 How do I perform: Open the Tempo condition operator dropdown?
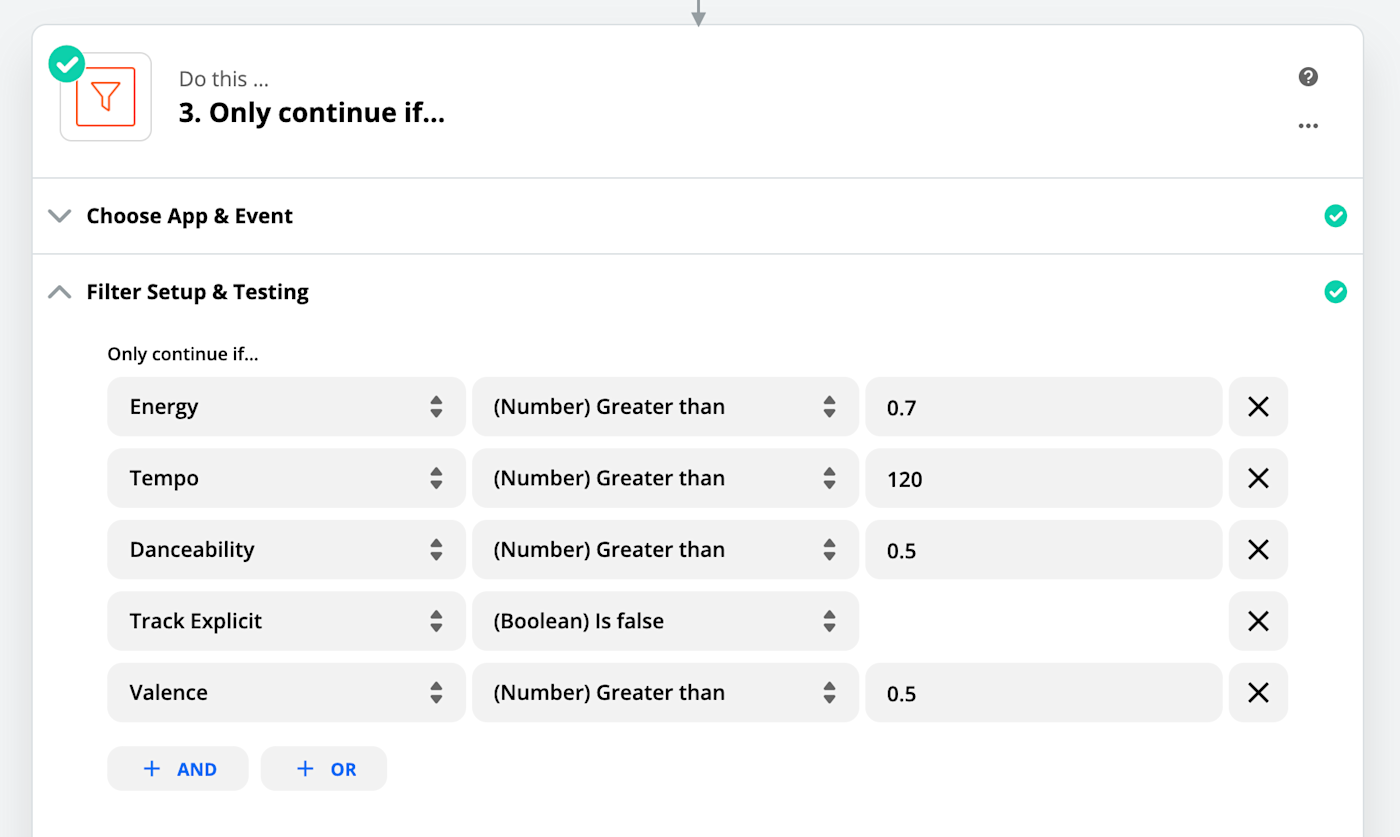[x=665, y=478]
